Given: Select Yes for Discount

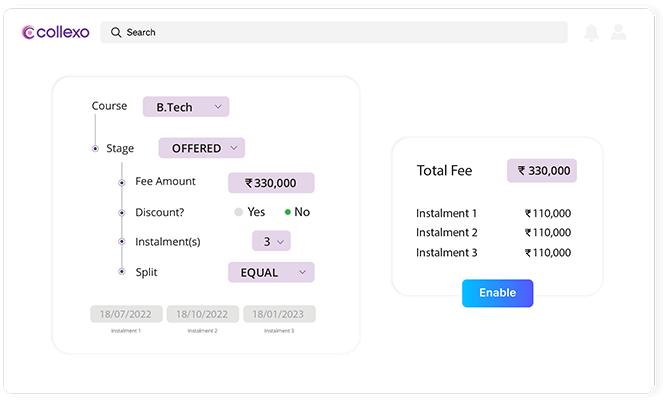Looking at the screenshot, I should click(239, 212).
